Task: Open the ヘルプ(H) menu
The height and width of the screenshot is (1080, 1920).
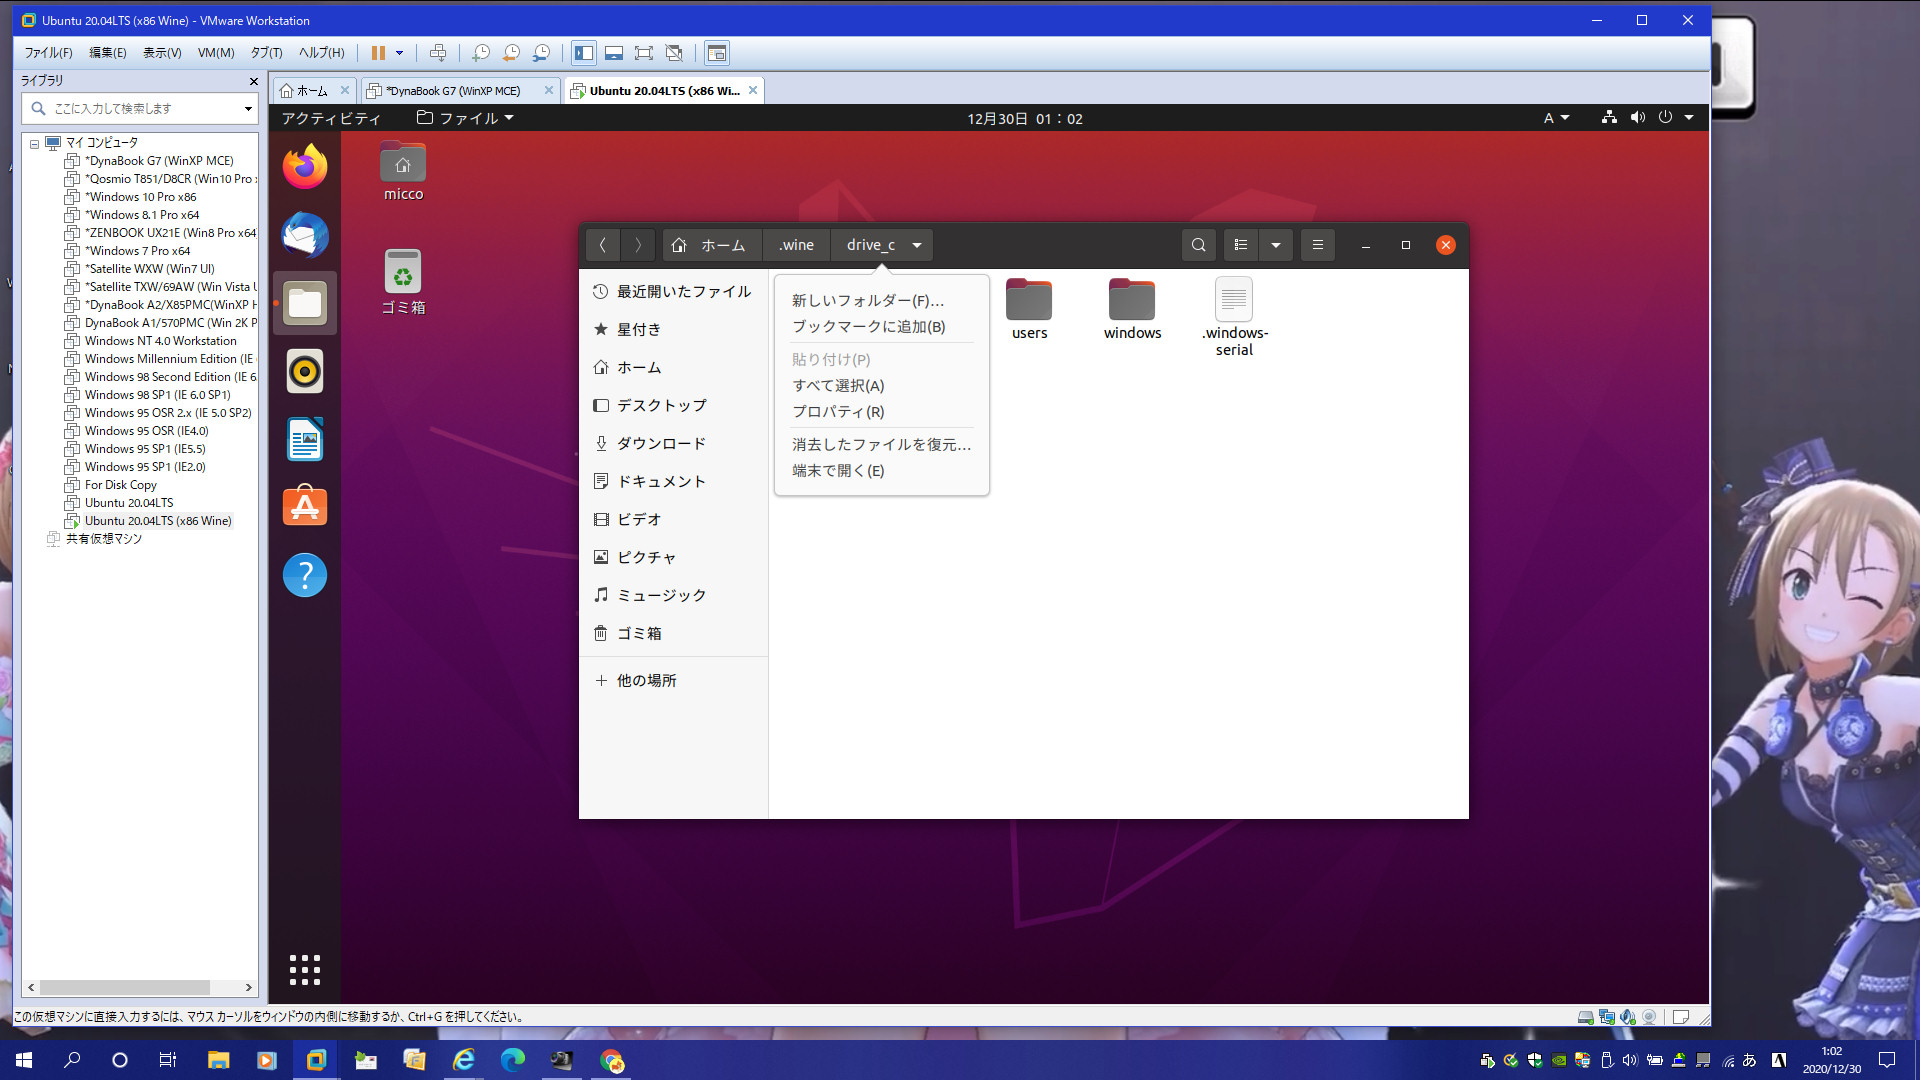Action: pyautogui.click(x=321, y=53)
